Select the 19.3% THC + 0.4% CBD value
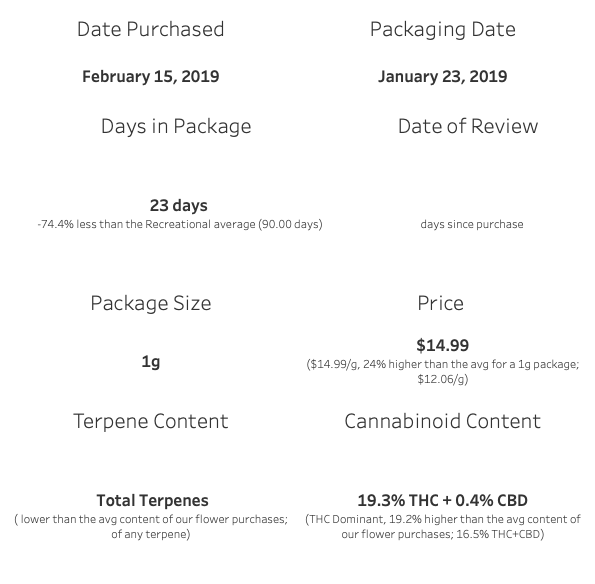The height and width of the screenshot is (584, 595). point(442,501)
